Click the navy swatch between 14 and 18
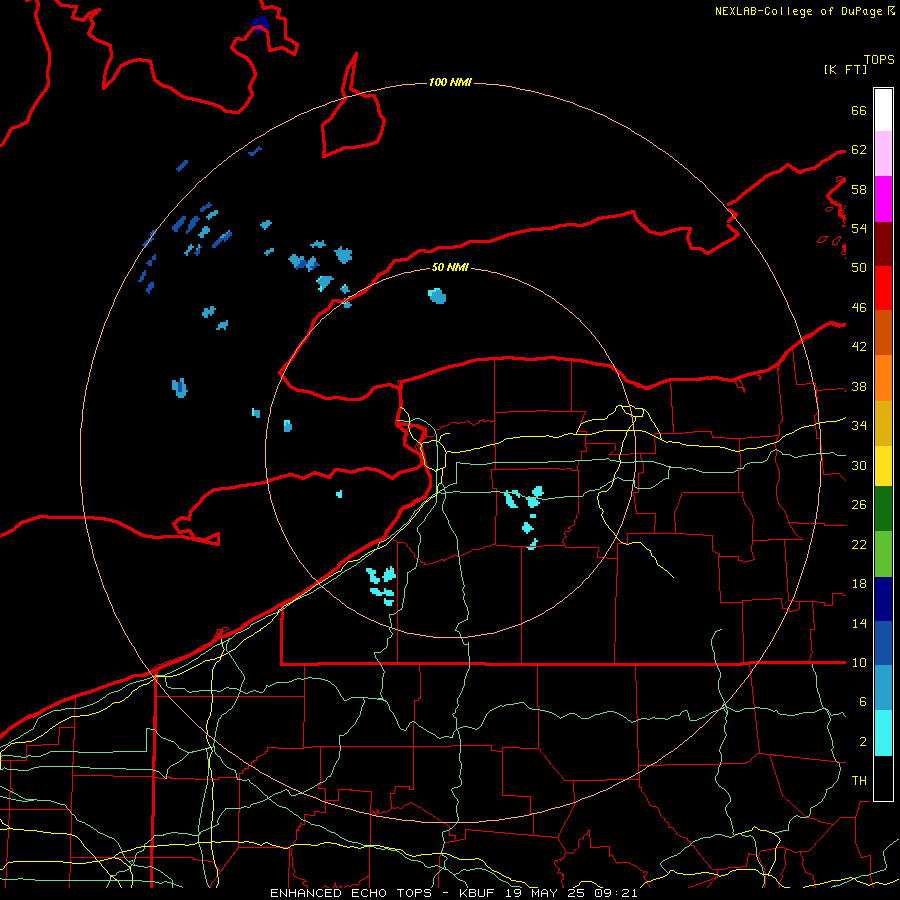 (x=883, y=599)
